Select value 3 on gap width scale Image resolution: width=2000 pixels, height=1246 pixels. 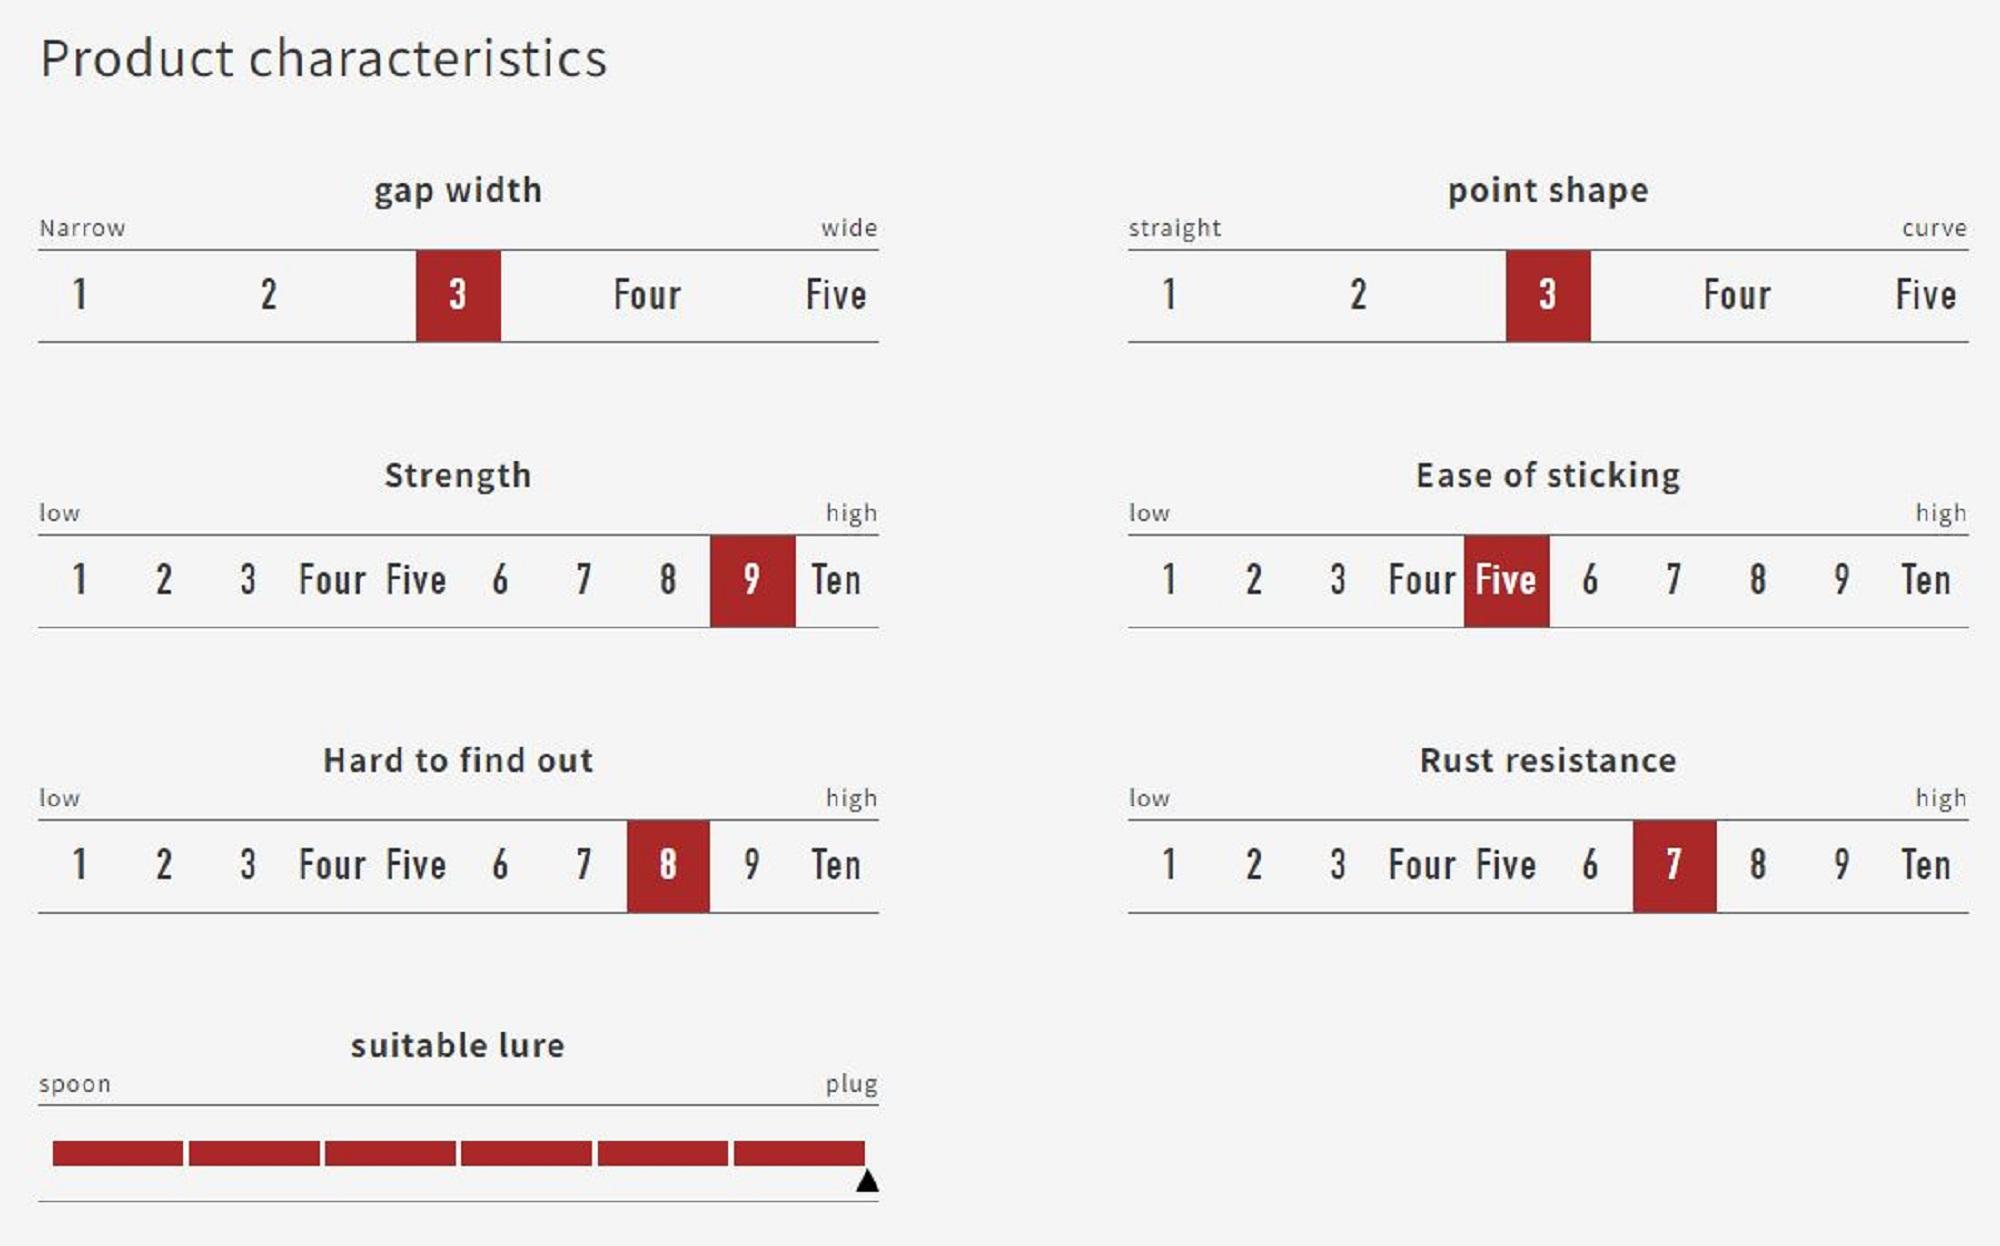458,296
